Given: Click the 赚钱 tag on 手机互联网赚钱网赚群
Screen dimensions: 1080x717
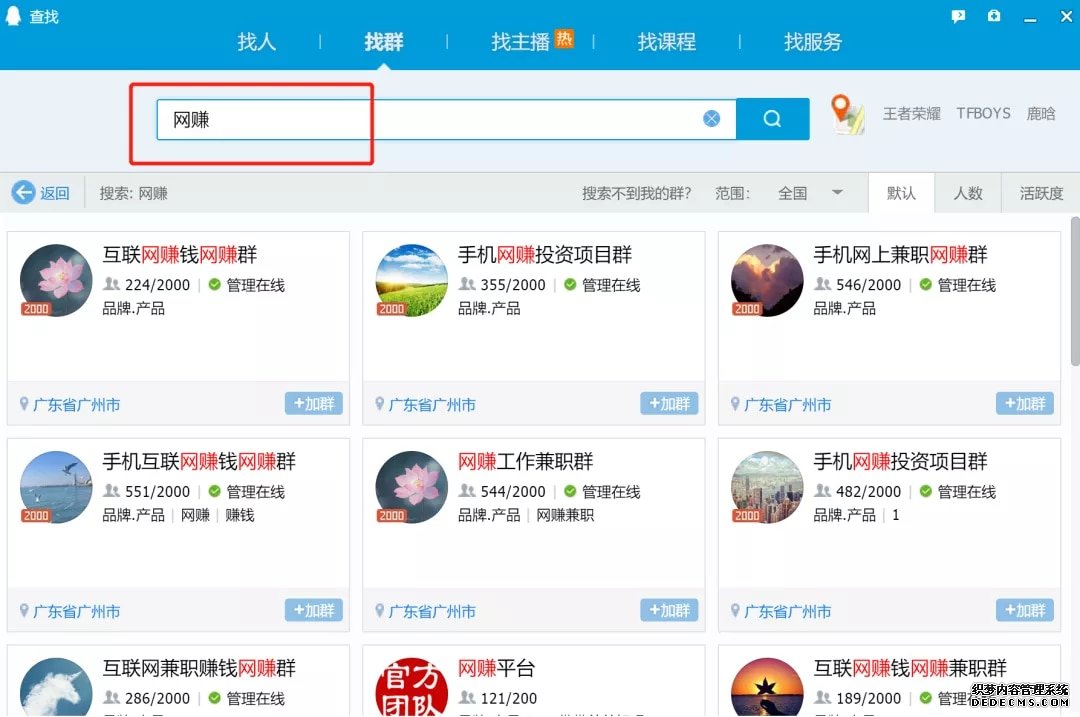Looking at the screenshot, I should (240, 515).
